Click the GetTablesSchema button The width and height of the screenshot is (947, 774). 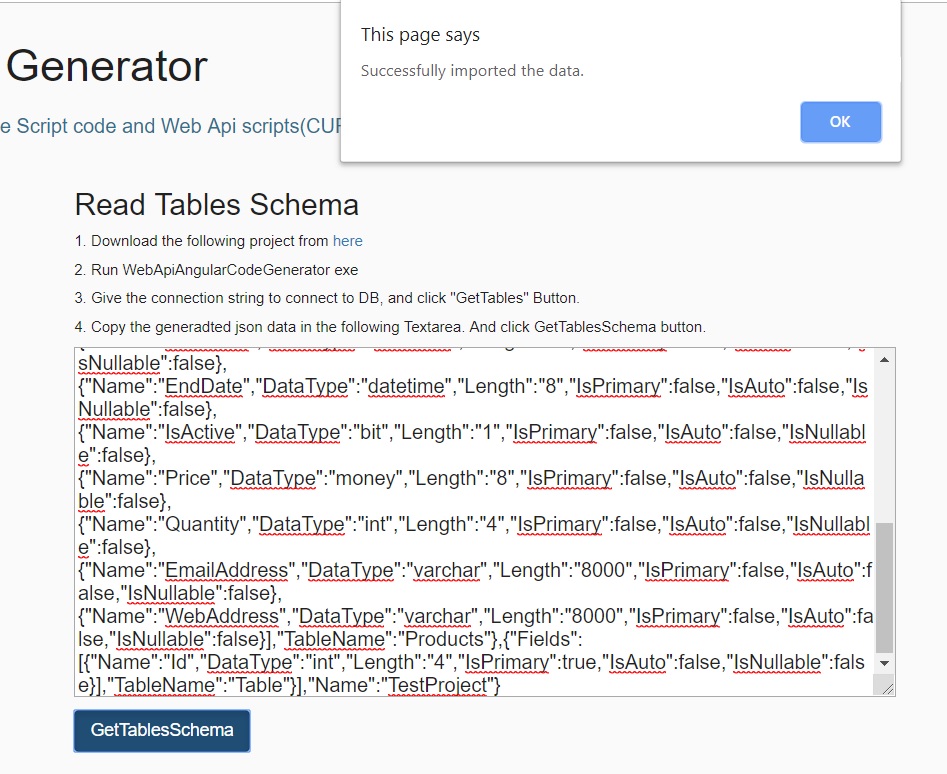click(162, 731)
